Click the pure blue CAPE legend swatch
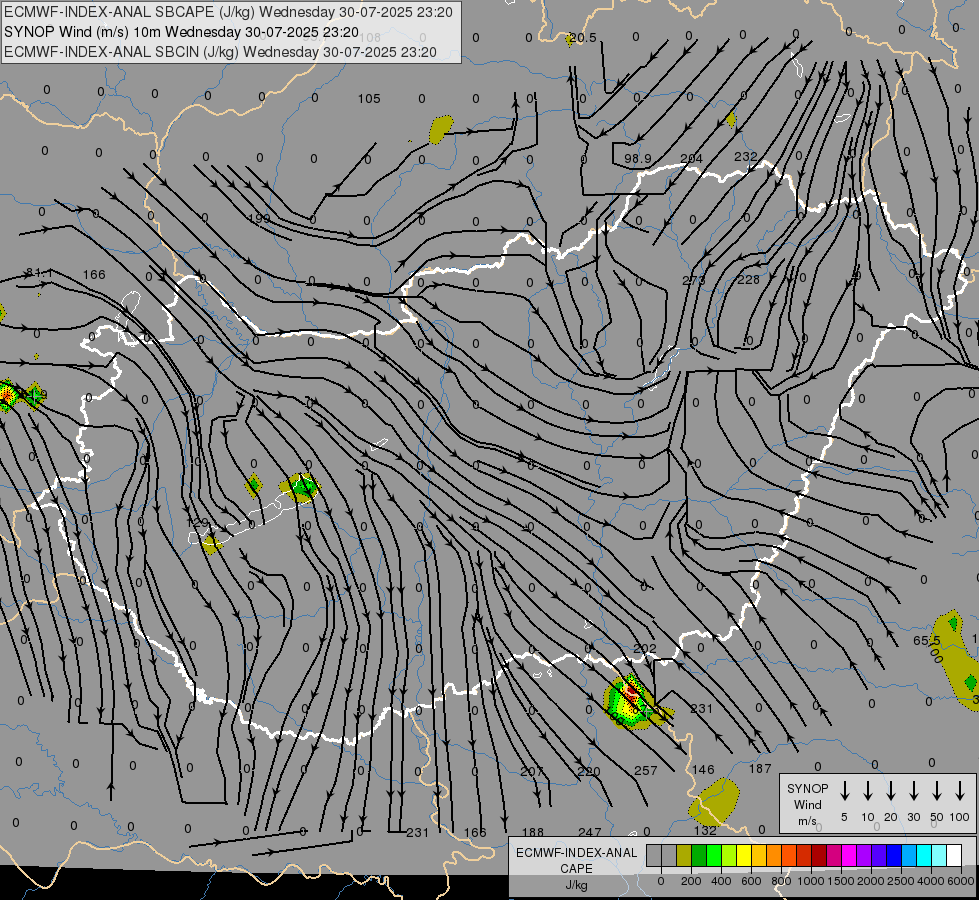 895,855
